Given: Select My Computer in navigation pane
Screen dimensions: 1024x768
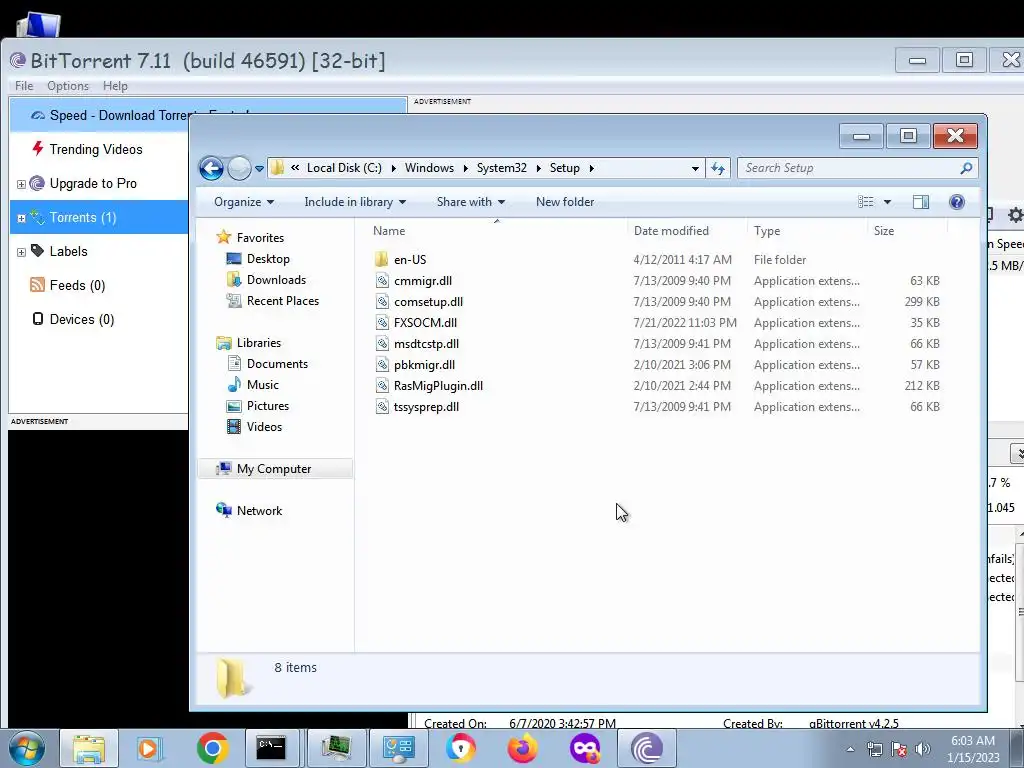Looking at the screenshot, I should (274, 469).
